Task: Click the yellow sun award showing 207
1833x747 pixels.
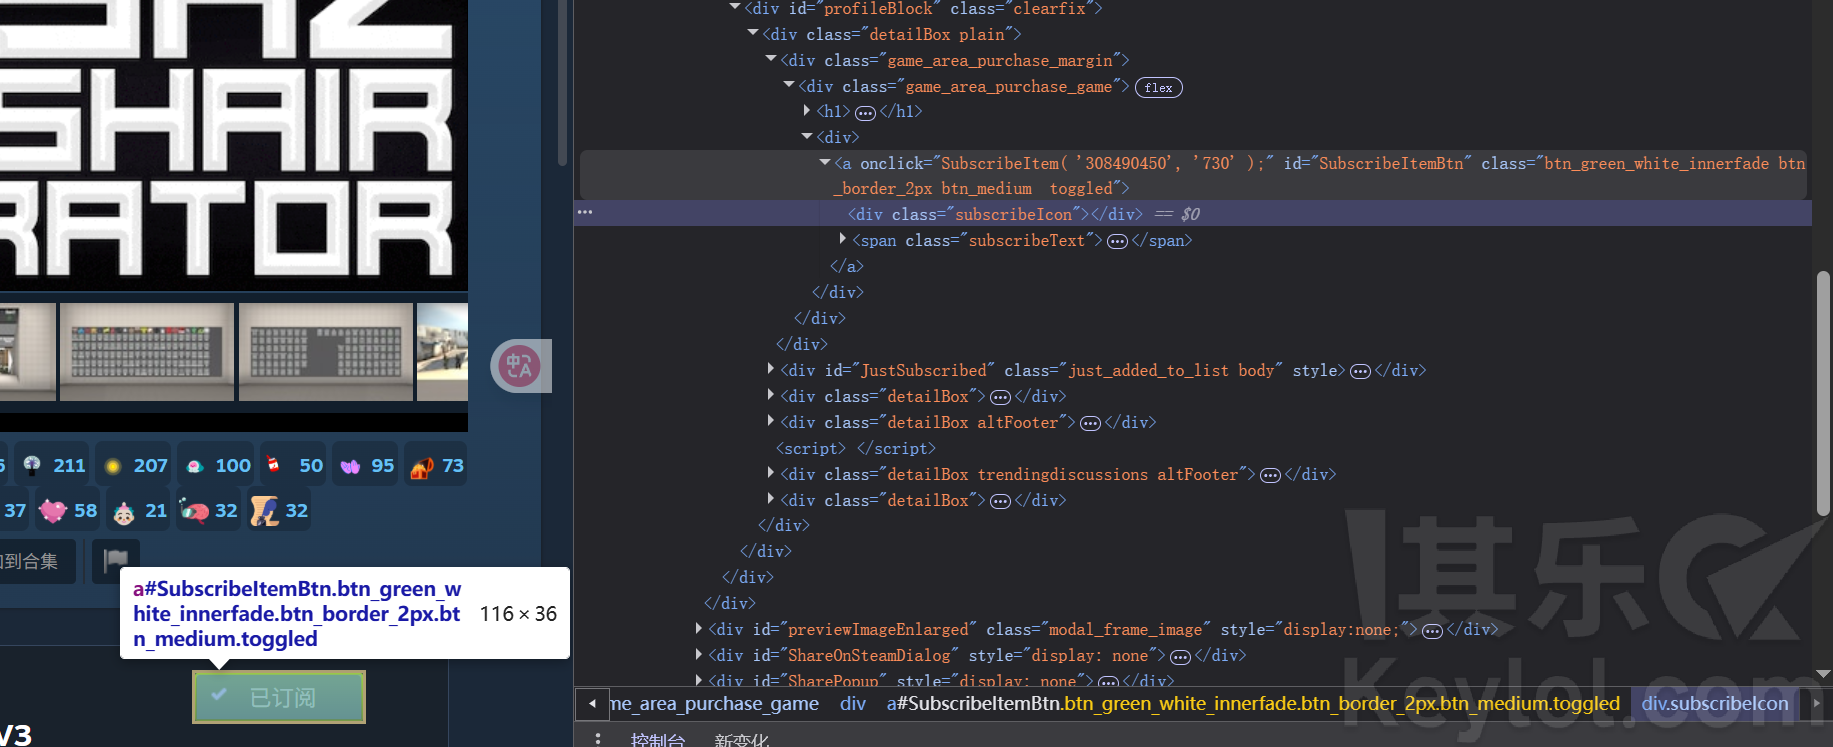Action: click(135, 465)
